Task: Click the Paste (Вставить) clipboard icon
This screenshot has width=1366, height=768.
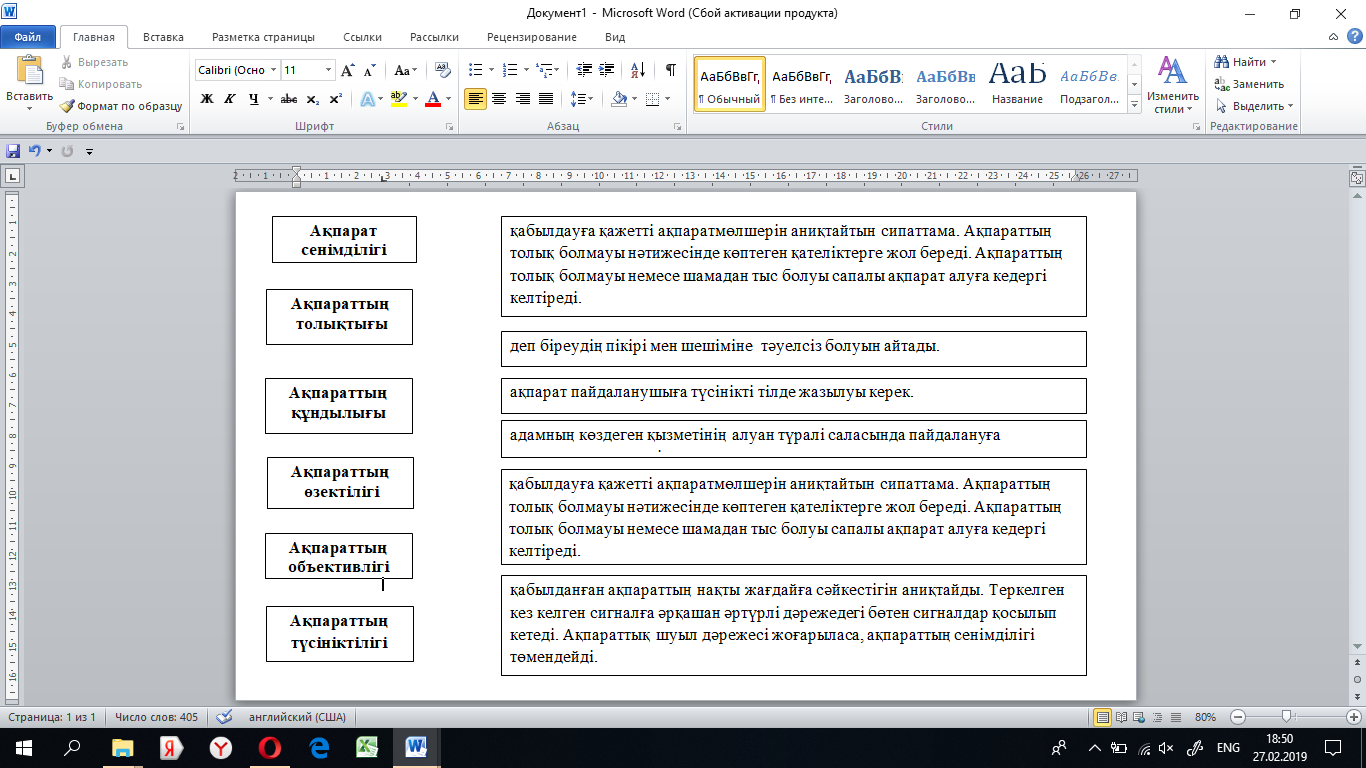Action: tap(29, 70)
